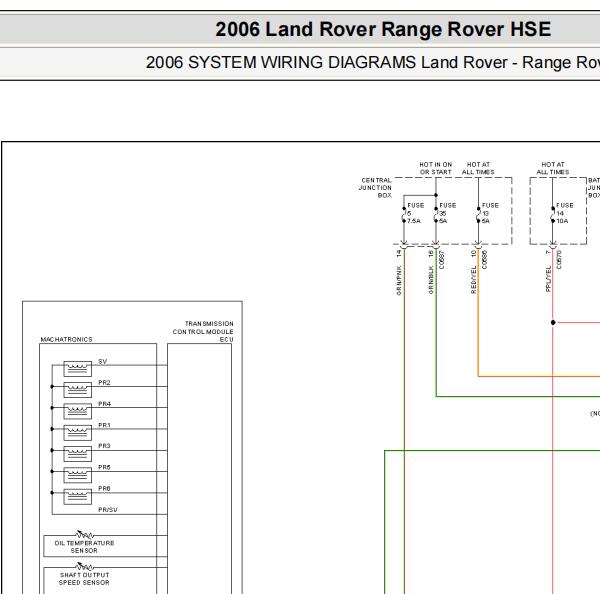This screenshot has height=594, width=600.
Task: Select the "PR3" text label
Action: 104,446
